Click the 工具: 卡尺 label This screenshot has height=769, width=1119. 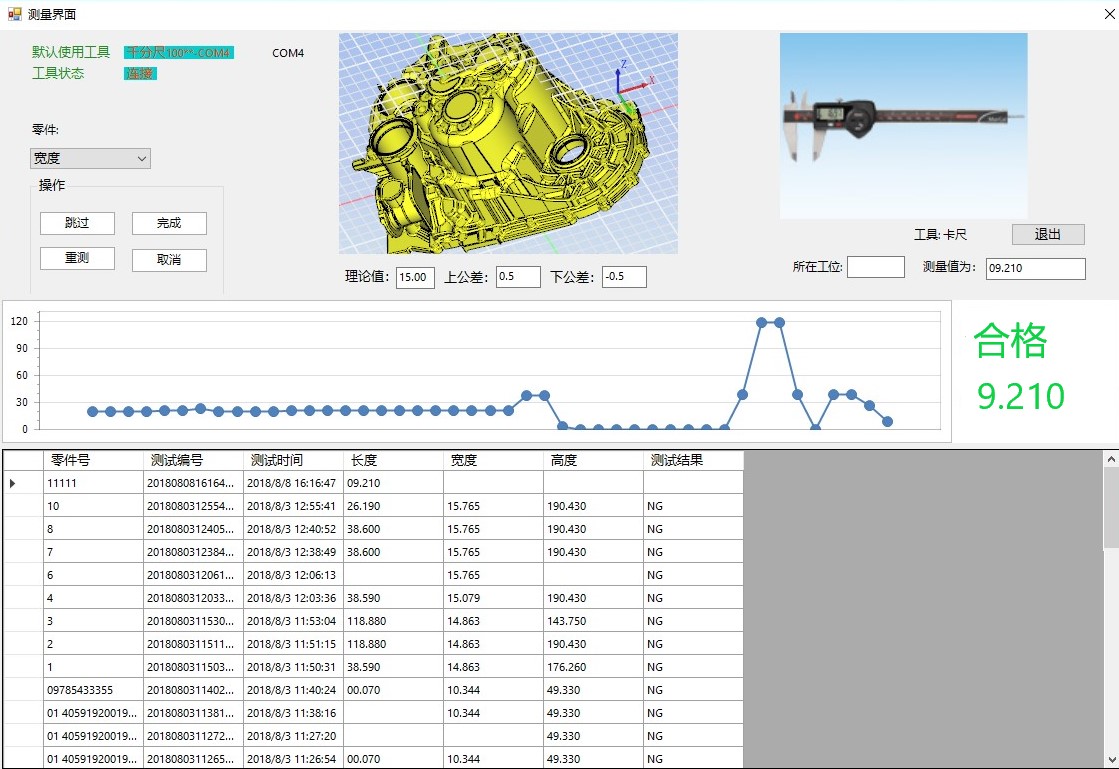(x=941, y=235)
